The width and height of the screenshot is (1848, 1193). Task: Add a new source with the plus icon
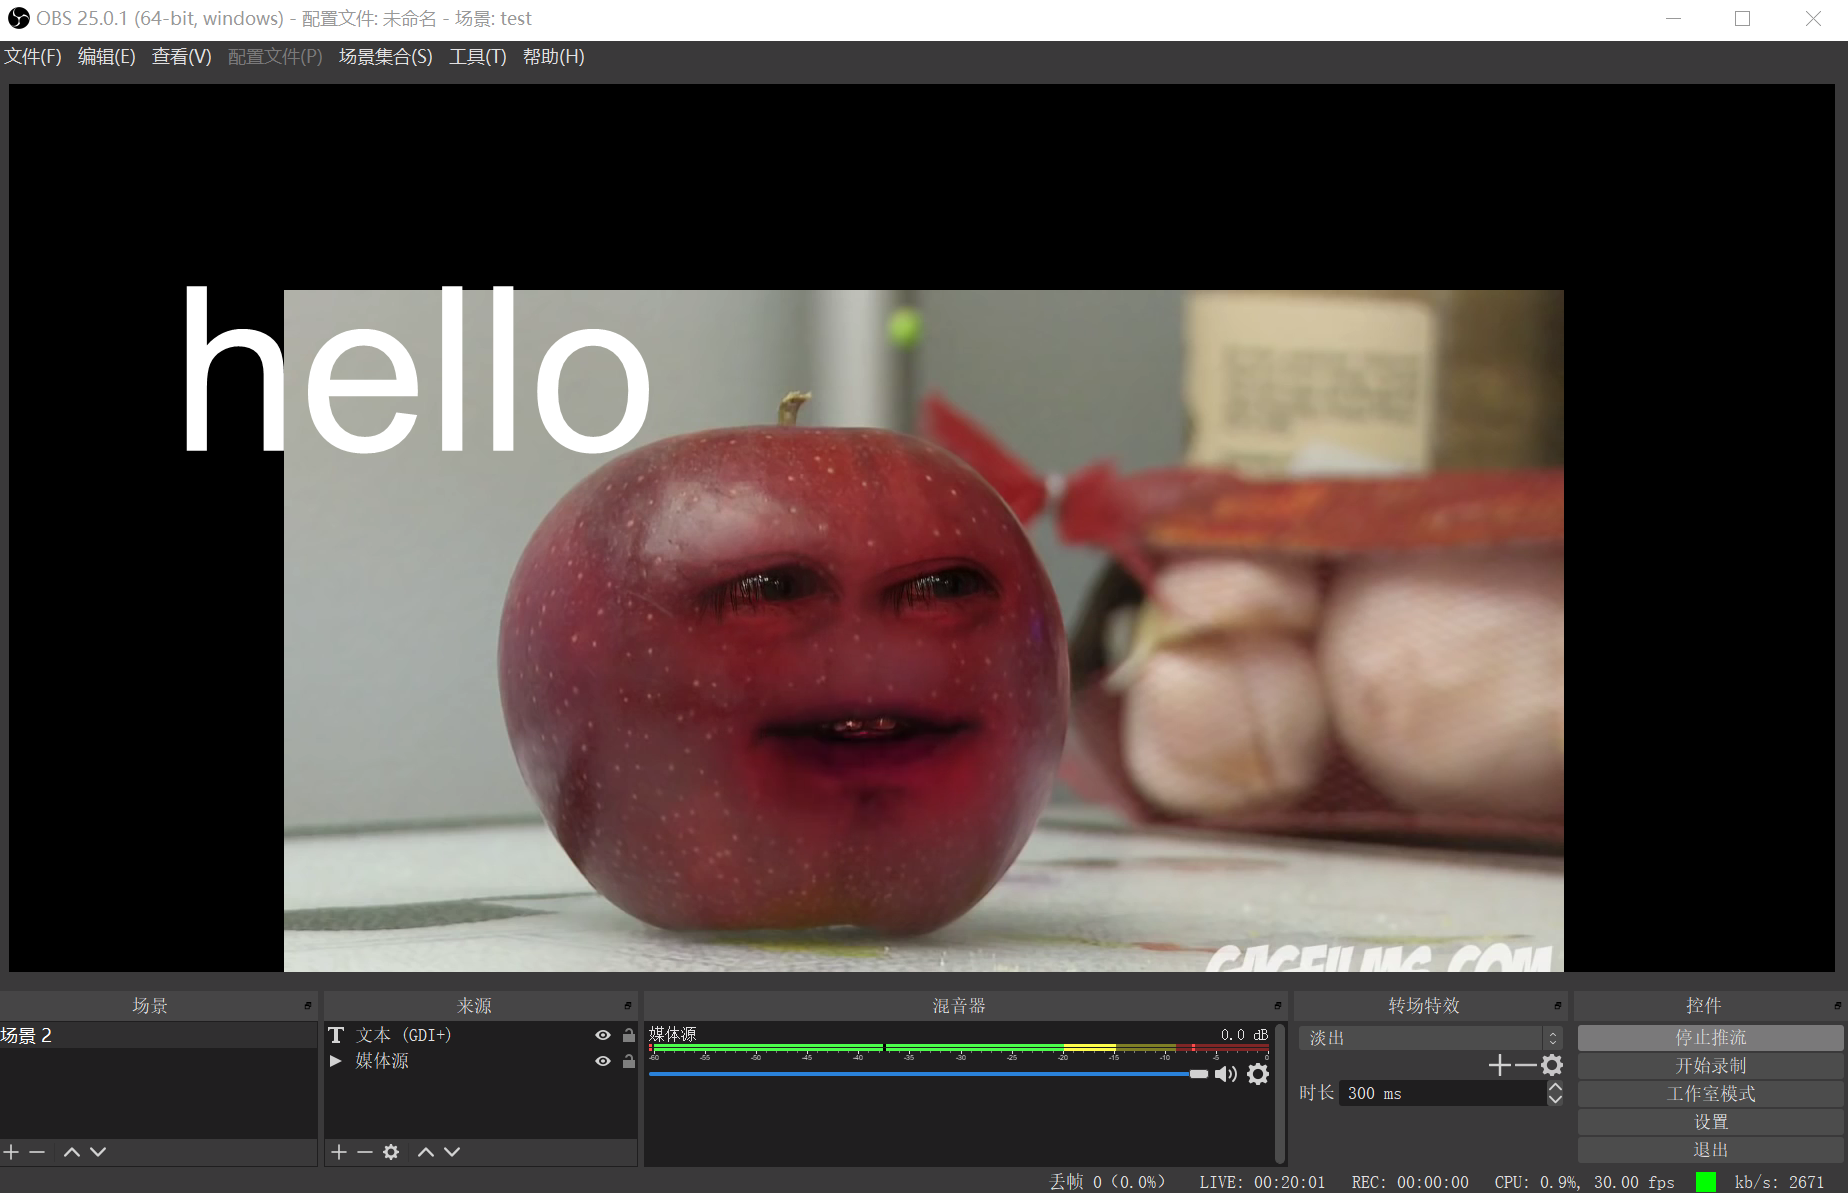[x=339, y=1152]
